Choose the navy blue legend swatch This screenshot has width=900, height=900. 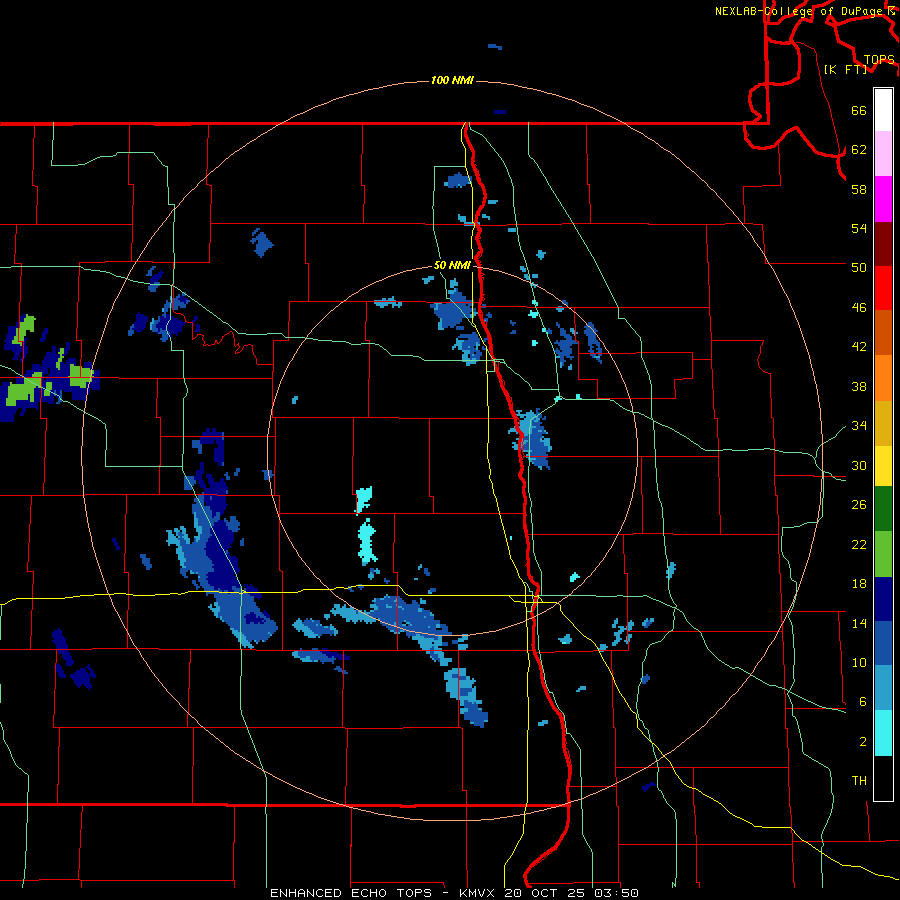[883, 599]
